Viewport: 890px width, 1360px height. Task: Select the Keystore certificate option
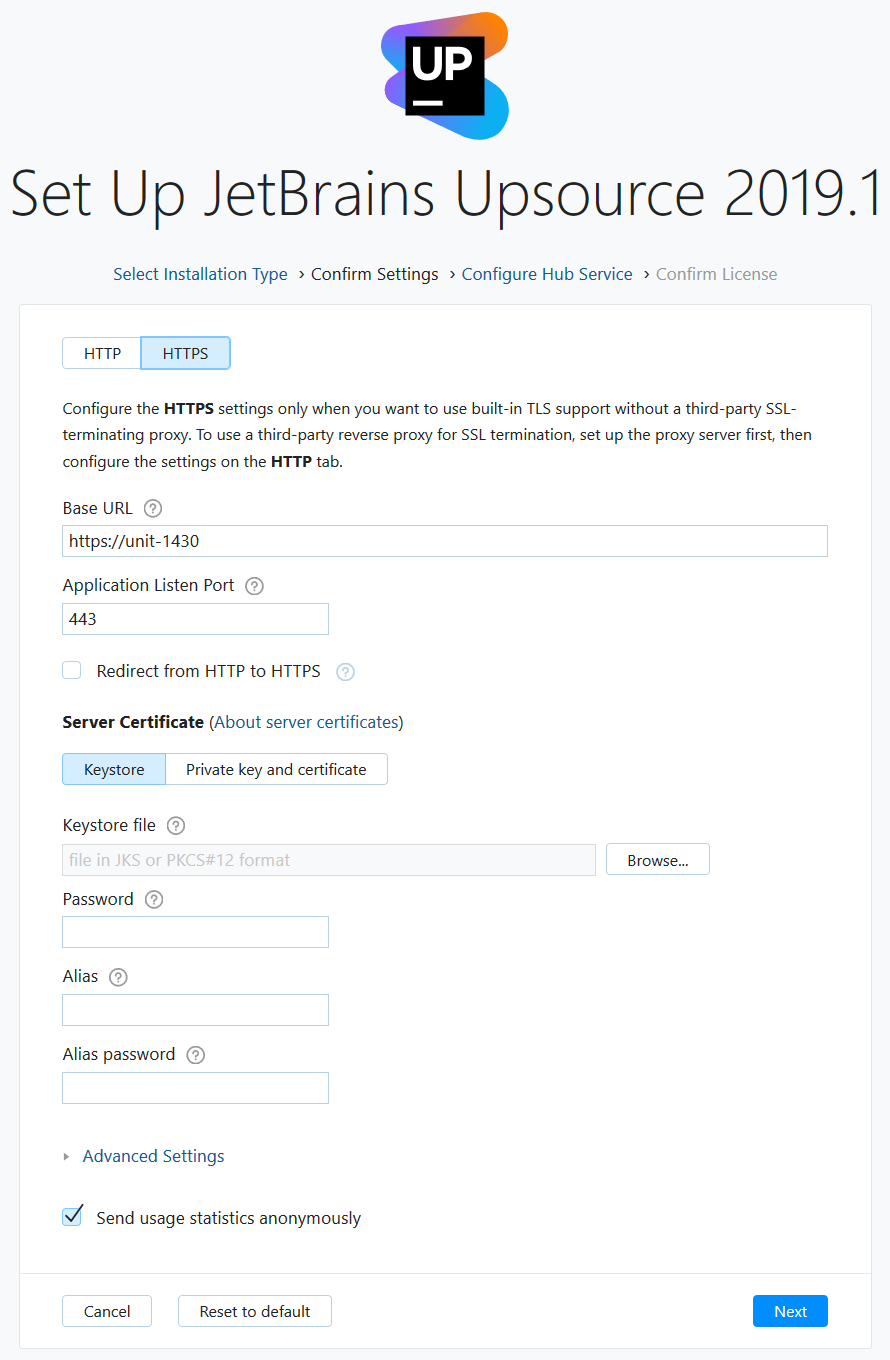point(114,769)
